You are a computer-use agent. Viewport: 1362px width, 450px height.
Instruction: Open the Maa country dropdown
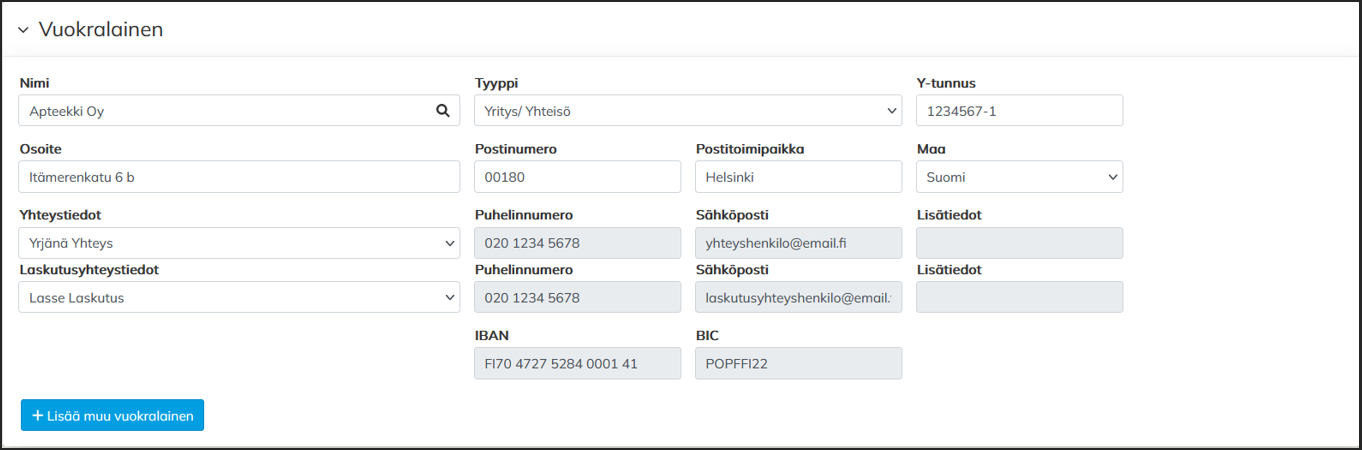[1018, 177]
